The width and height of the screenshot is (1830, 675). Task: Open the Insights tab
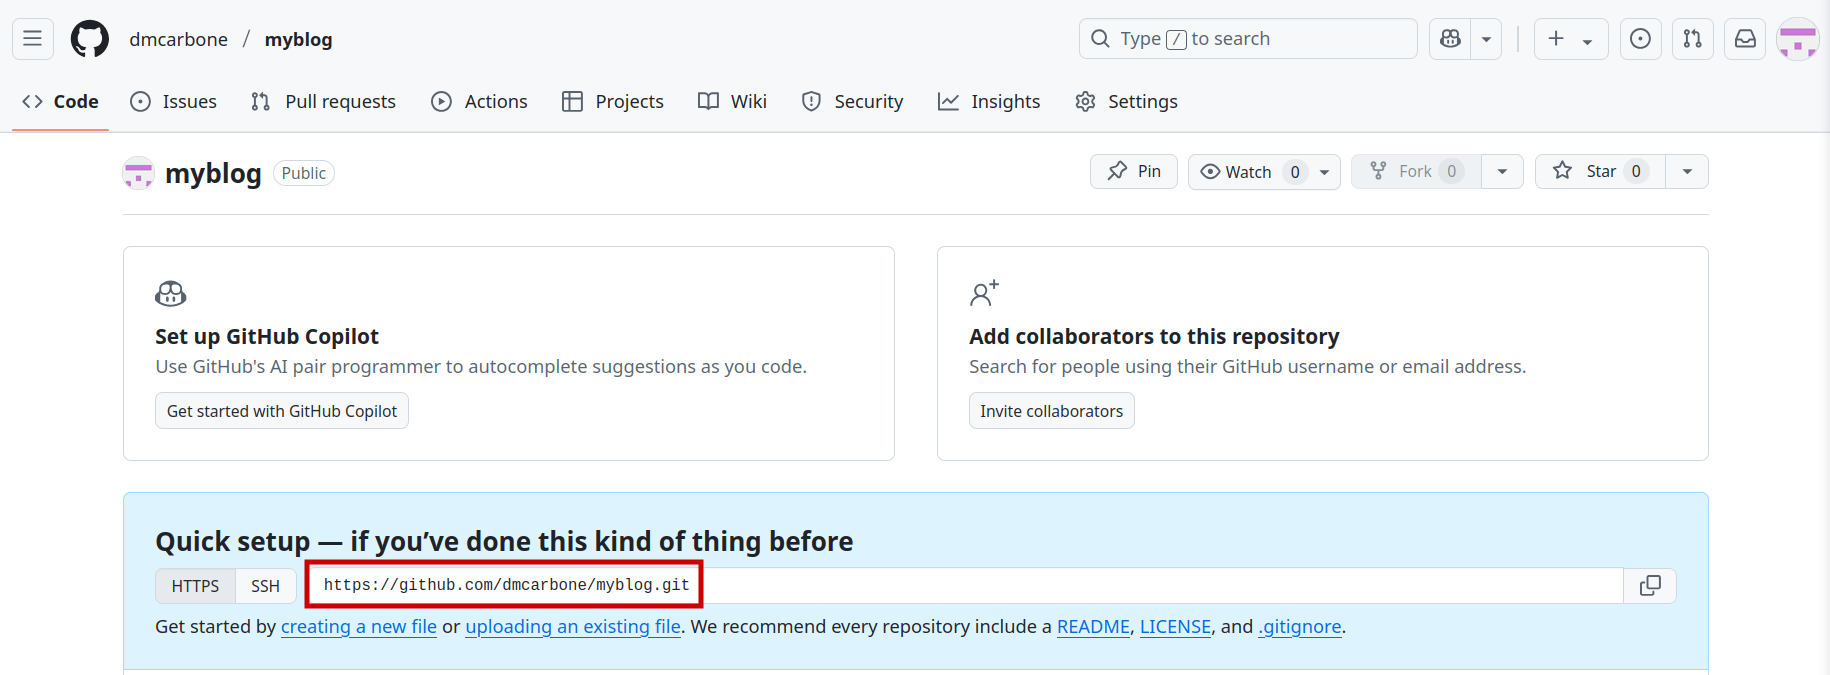click(989, 101)
